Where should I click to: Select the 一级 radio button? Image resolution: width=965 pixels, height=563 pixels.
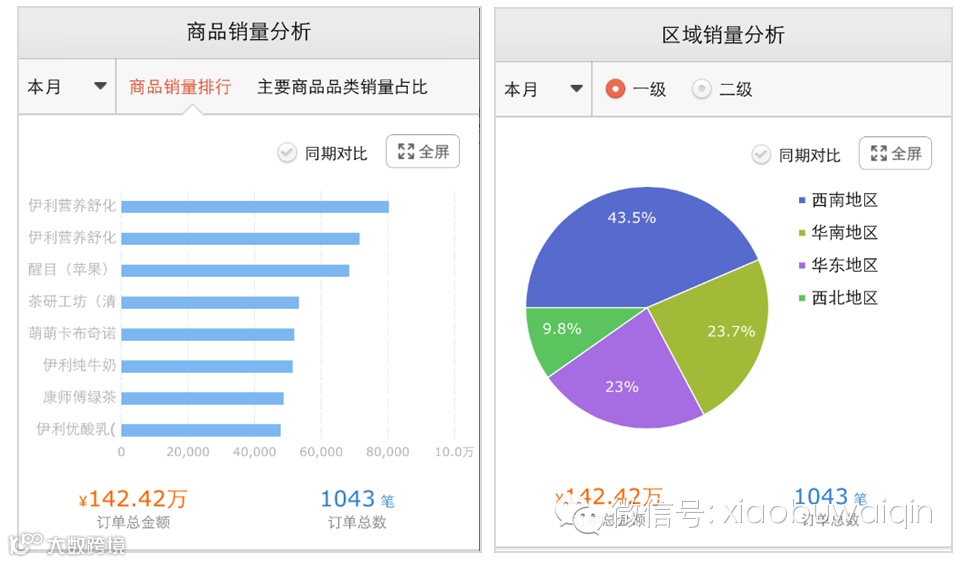615,89
